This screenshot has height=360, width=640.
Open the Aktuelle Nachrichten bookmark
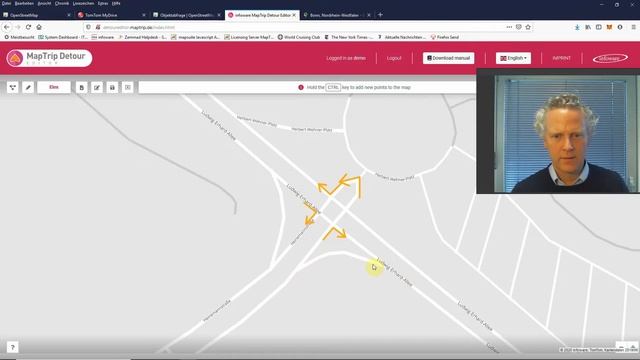402,37
